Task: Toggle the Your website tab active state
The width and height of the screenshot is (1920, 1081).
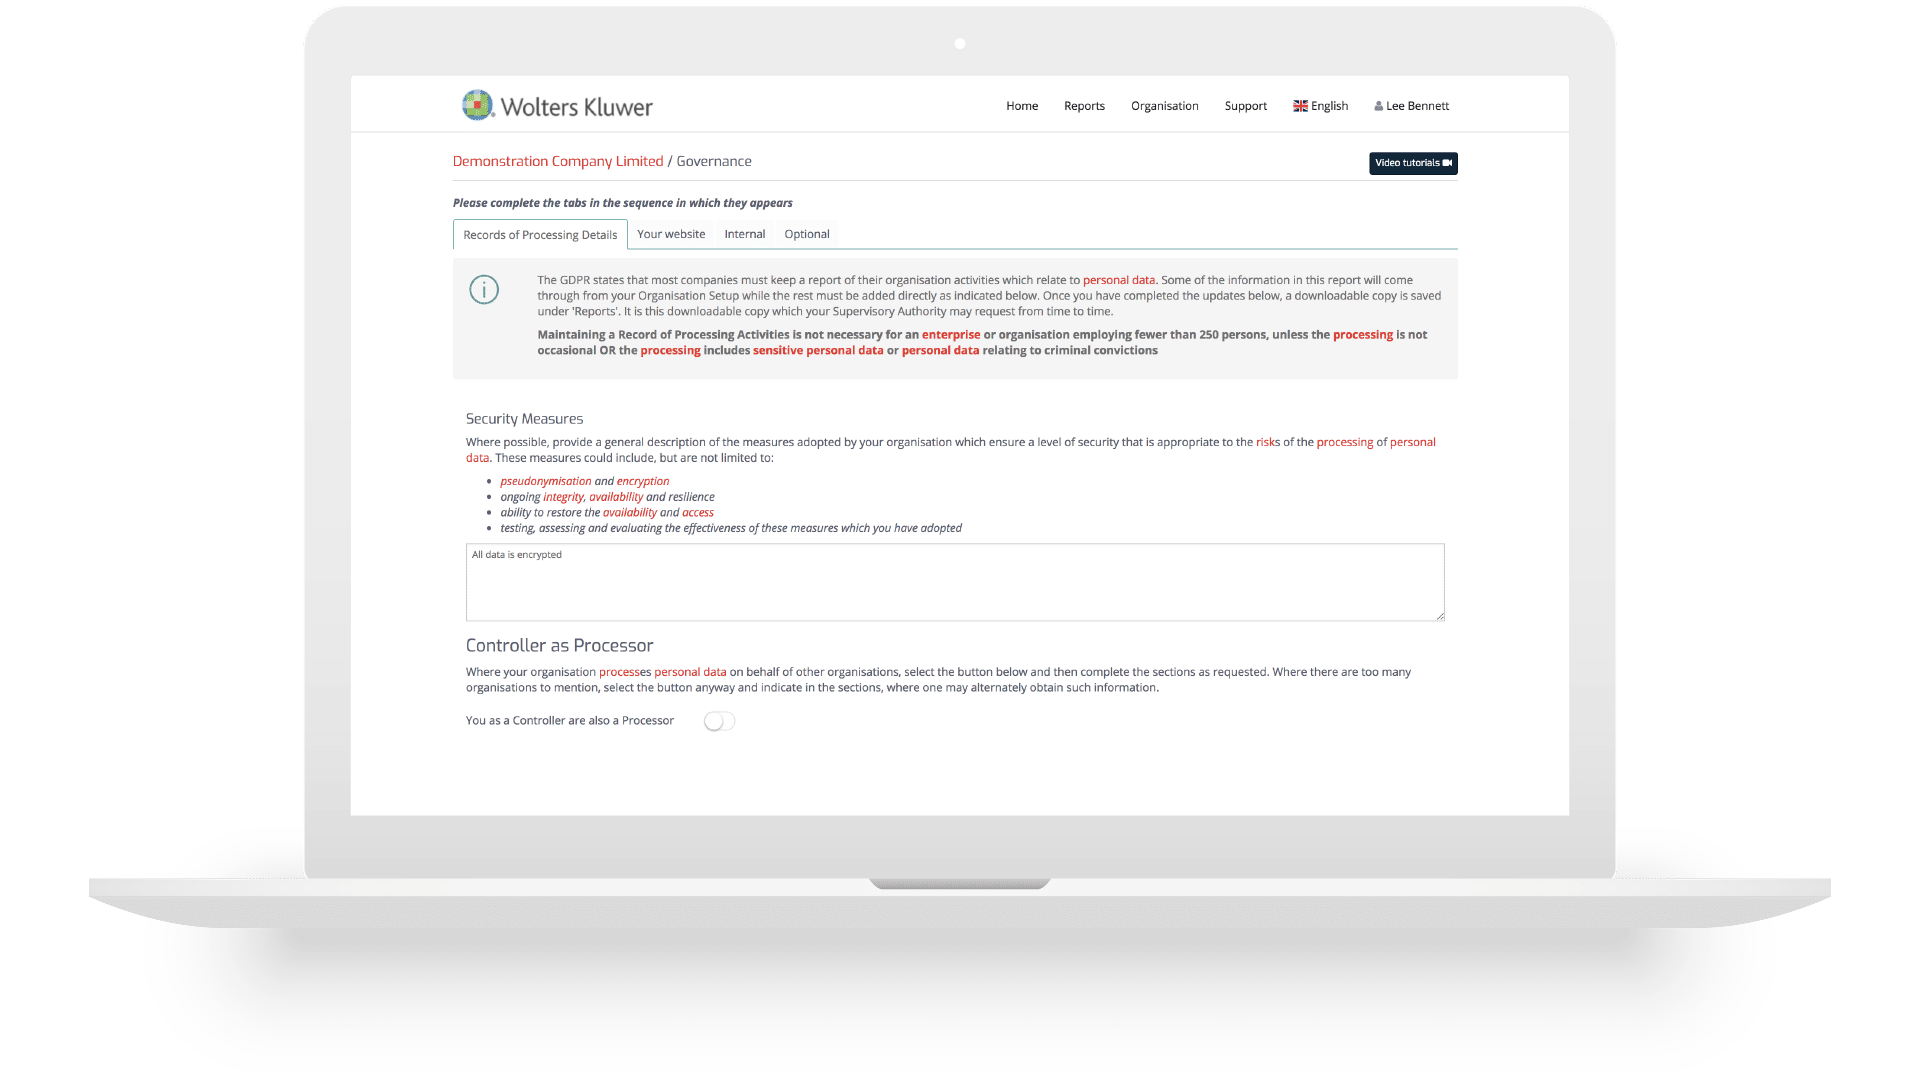Action: [671, 233]
